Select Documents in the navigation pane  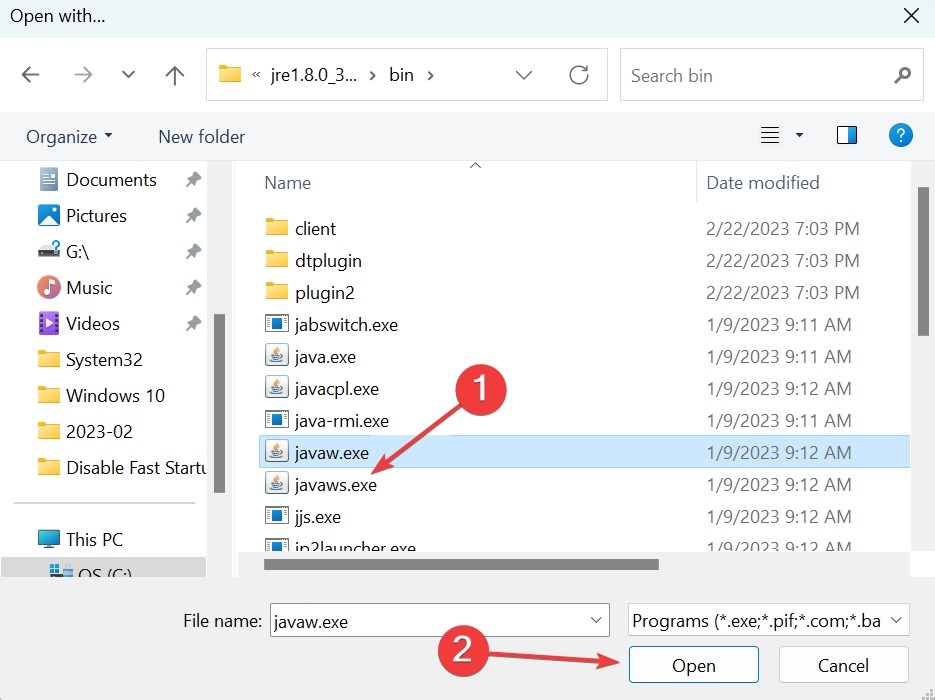pos(111,180)
